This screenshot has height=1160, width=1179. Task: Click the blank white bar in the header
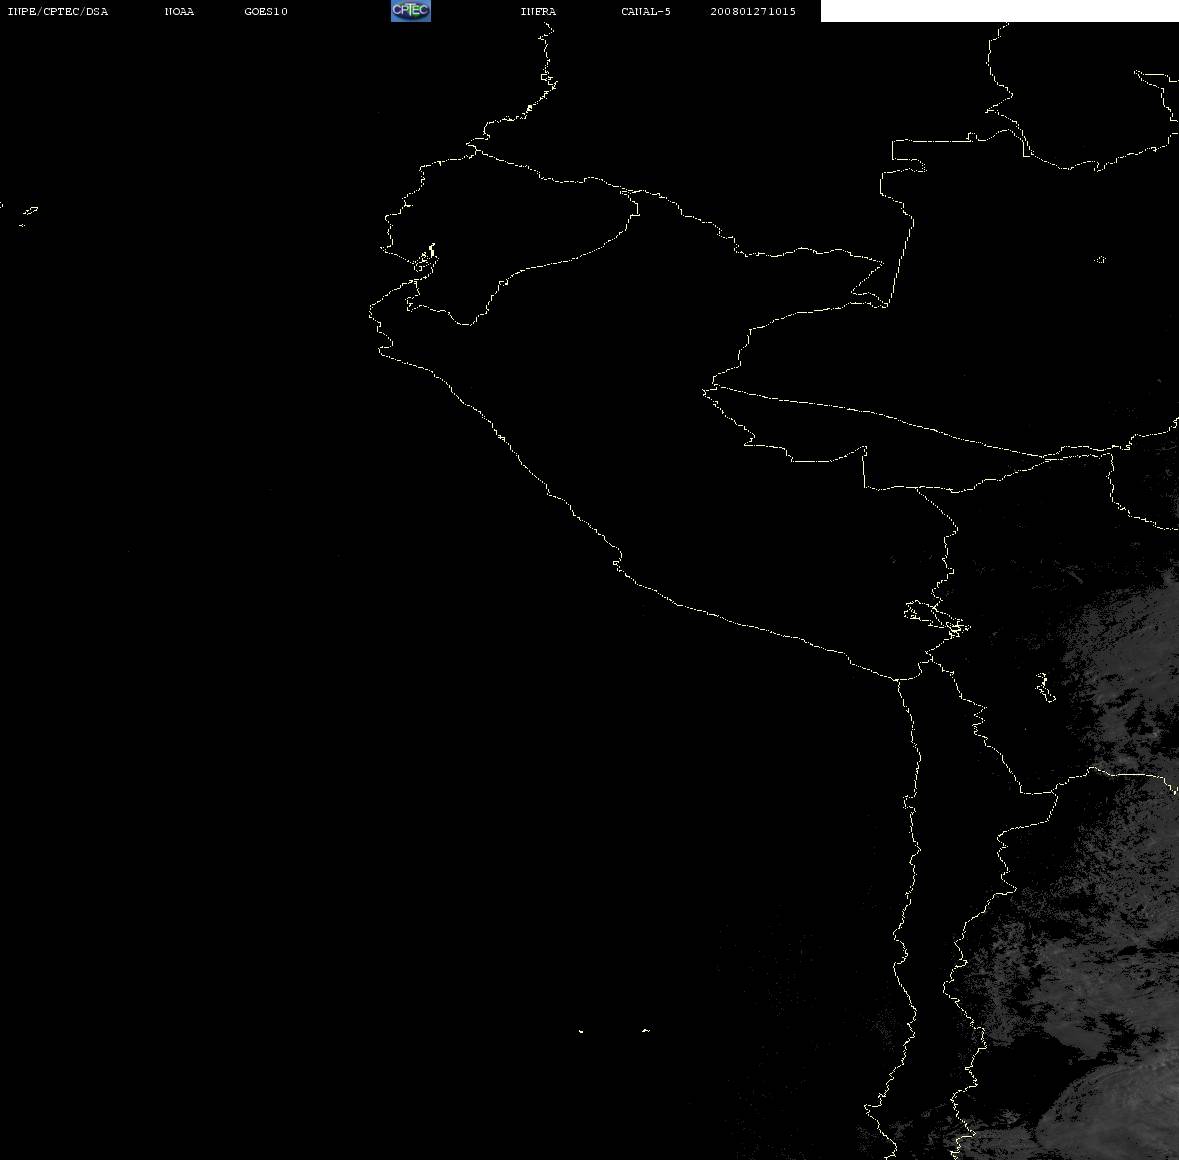tap(999, 11)
